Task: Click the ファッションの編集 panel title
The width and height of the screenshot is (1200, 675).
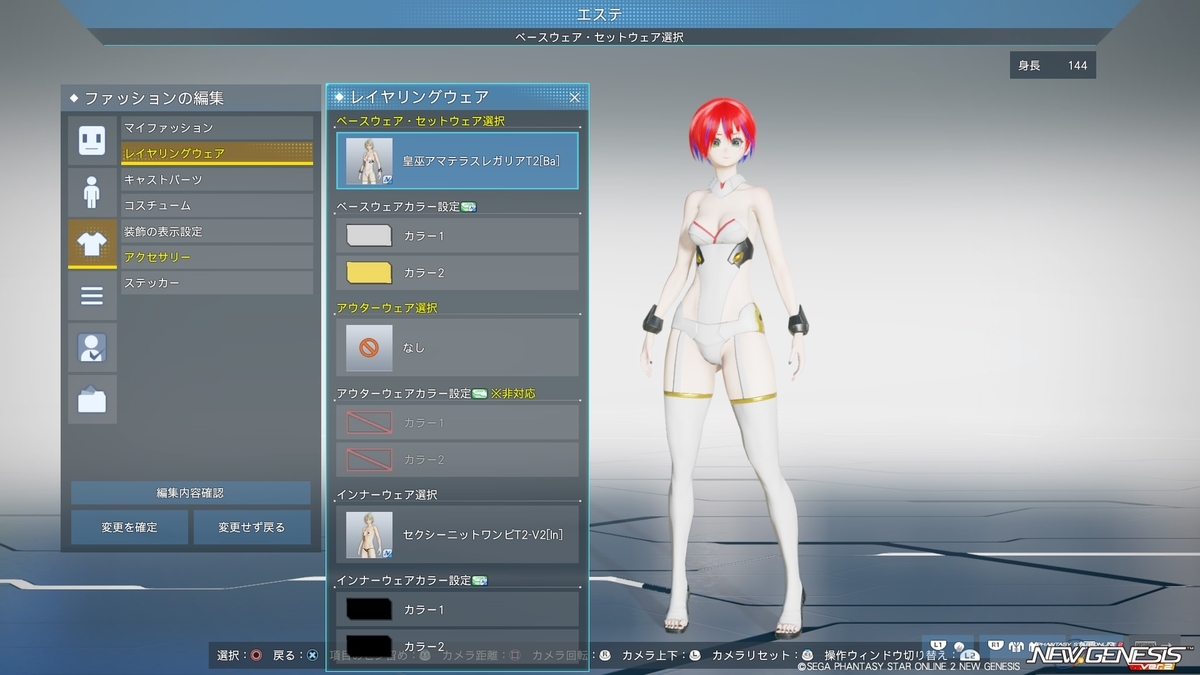Action: [153, 98]
